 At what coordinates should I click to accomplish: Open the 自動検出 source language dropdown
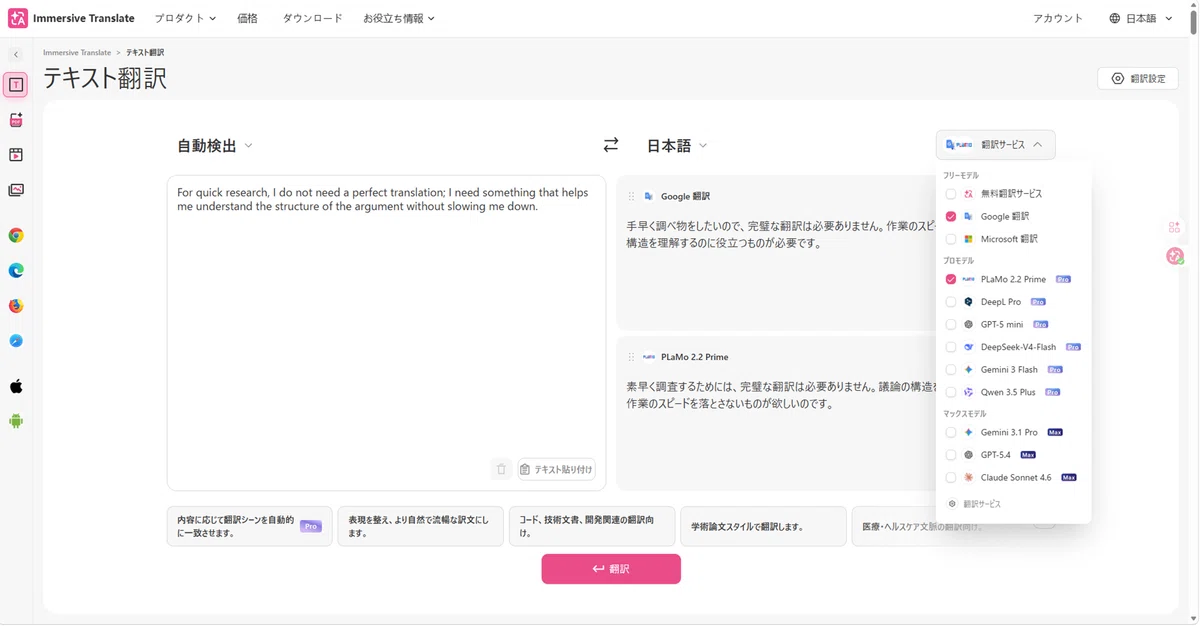coord(215,145)
